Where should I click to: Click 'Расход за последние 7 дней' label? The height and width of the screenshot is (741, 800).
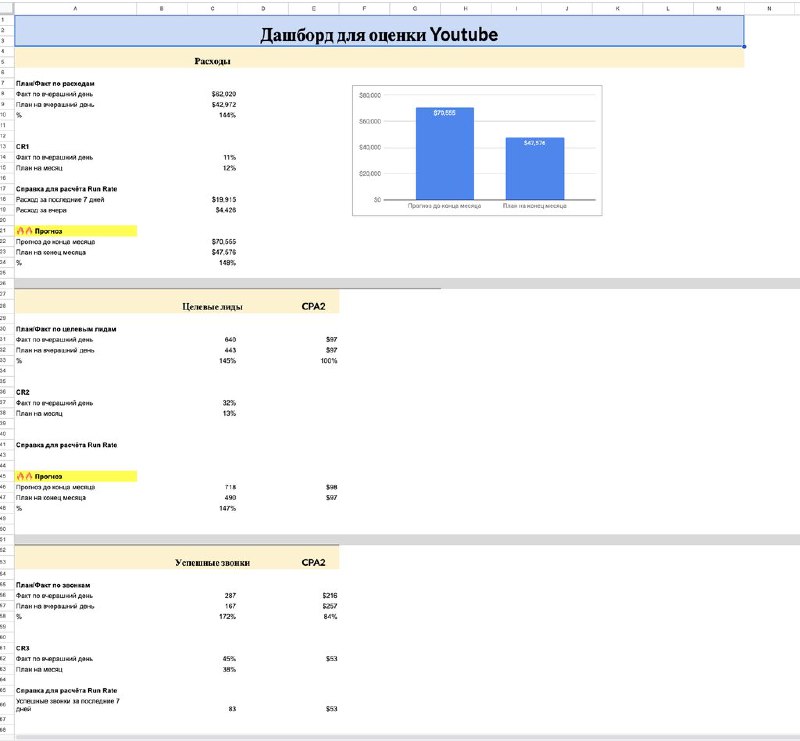[x=60, y=200]
